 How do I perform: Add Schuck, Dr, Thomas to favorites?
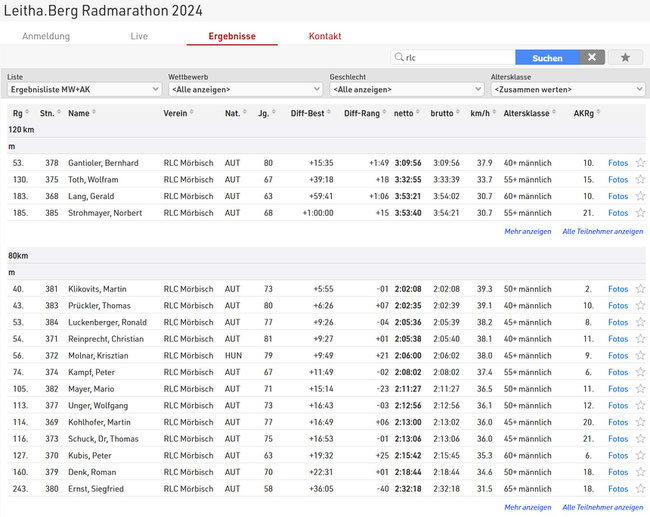click(x=640, y=439)
